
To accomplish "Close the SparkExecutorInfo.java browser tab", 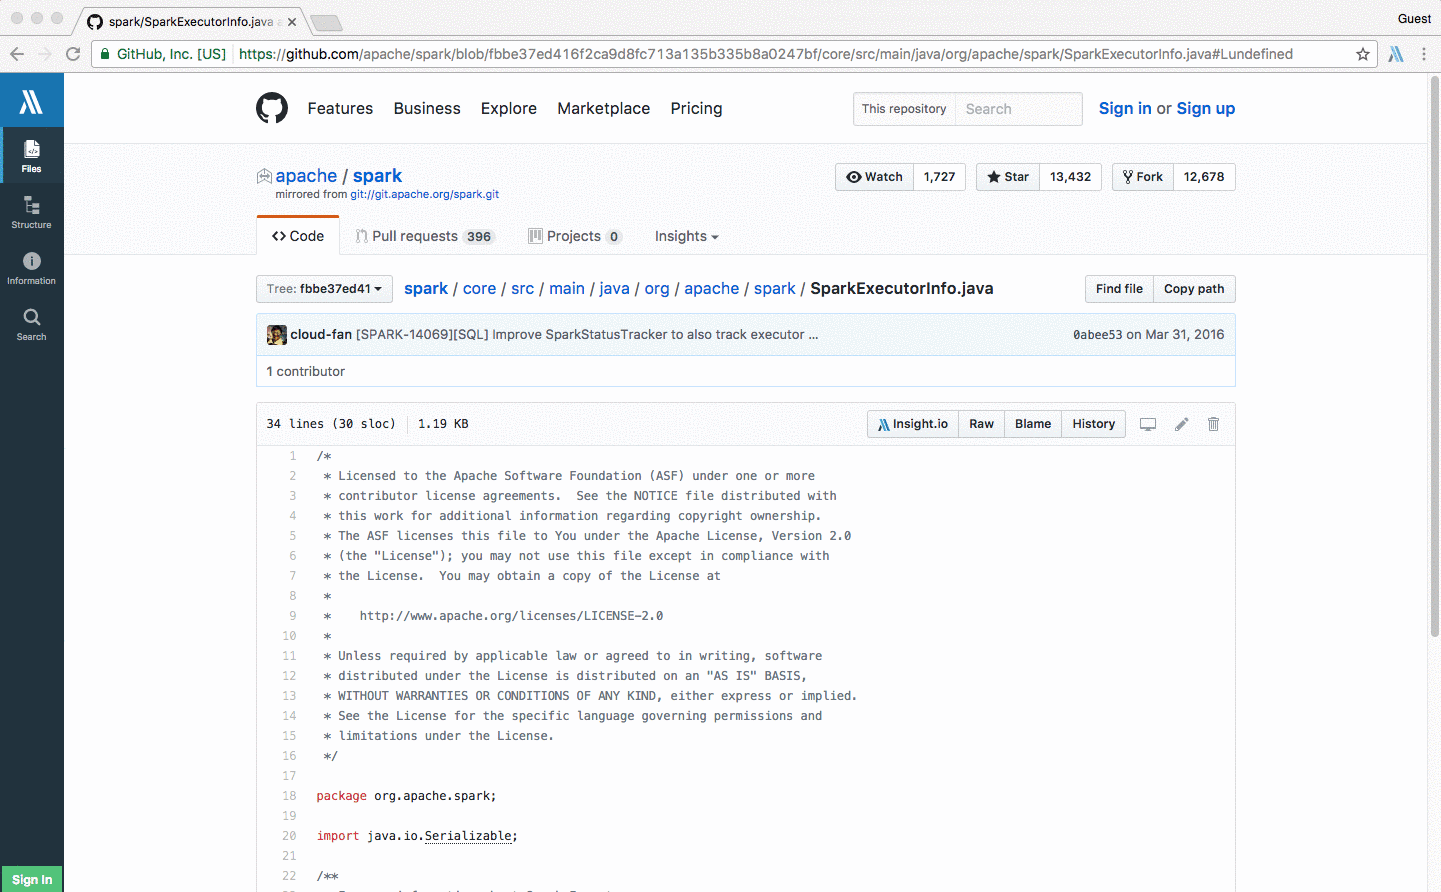I will tap(292, 21).
